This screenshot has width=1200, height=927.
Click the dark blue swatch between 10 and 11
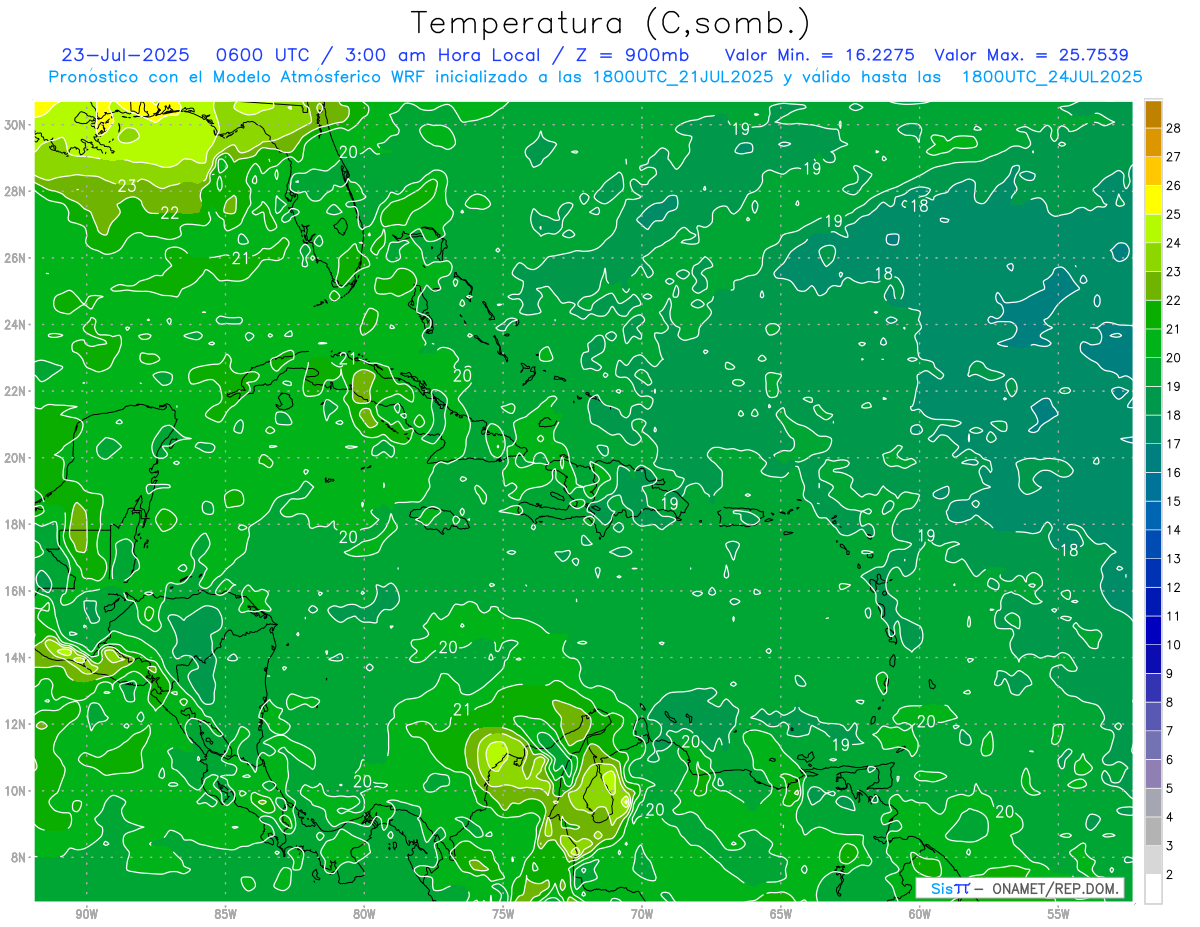[1153, 631]
